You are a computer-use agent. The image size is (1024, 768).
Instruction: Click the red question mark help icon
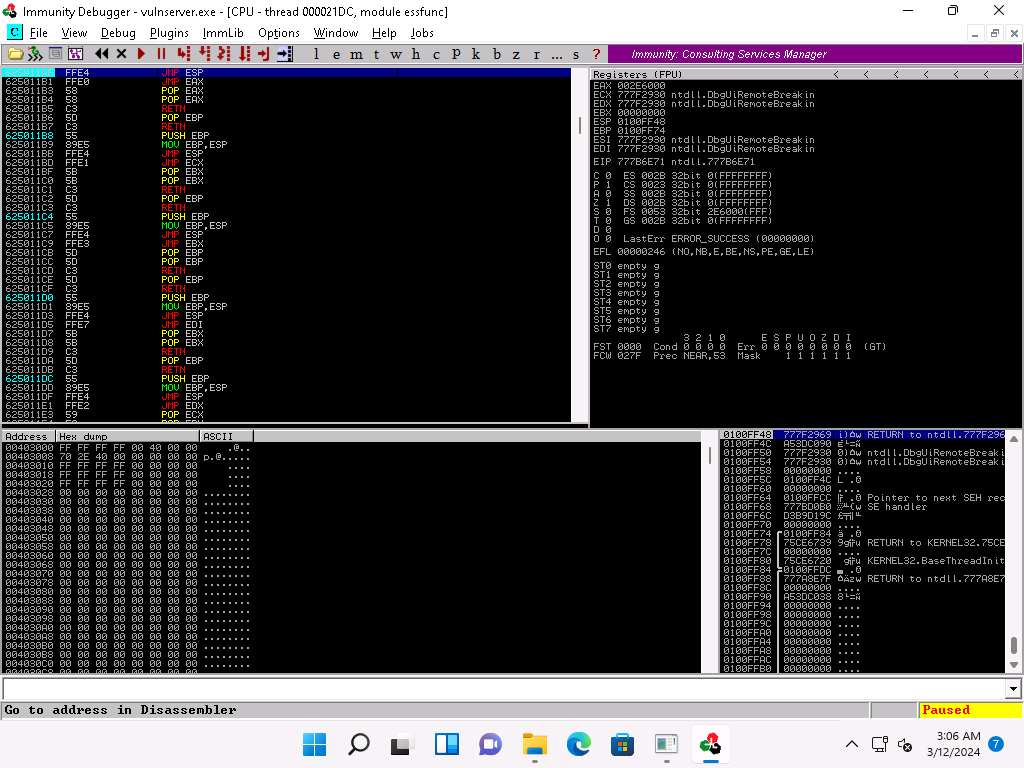coord(596,54)
